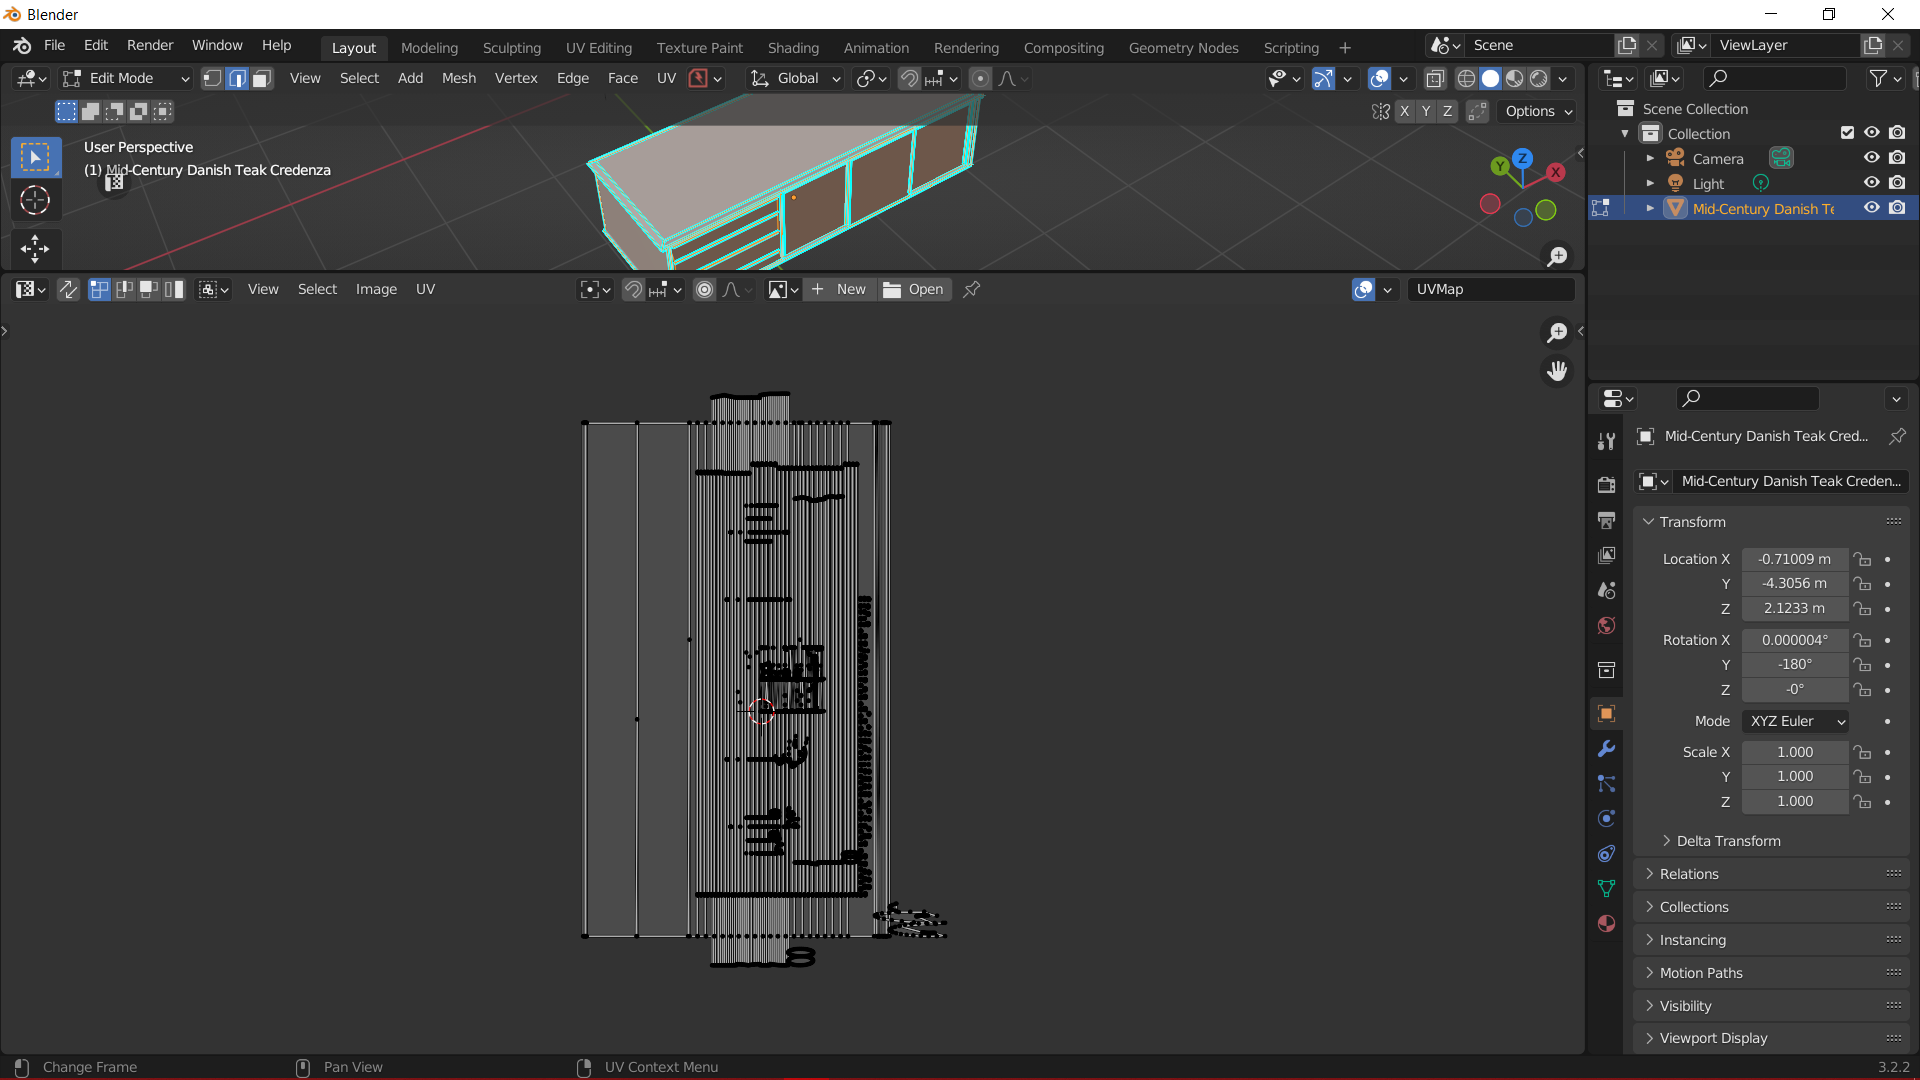Open the World properties tab
Image resolution: width=1920 pixels, height=1080 pixels.
click(x=1606, y=625)
